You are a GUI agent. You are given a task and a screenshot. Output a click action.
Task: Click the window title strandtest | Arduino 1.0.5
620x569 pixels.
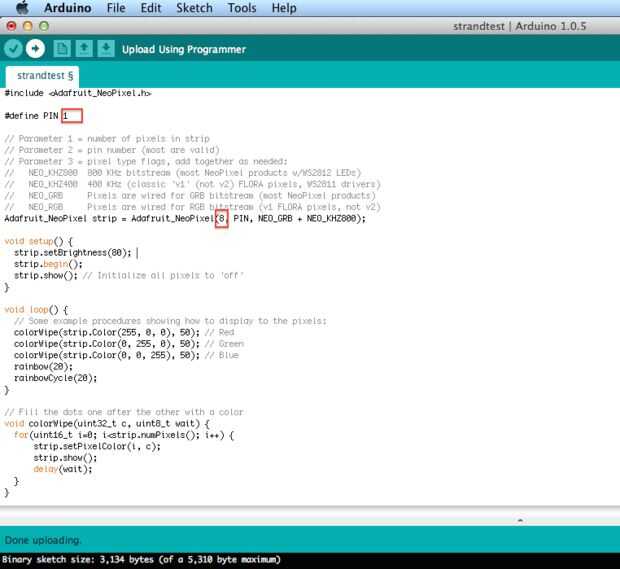[x=519, y=26]
